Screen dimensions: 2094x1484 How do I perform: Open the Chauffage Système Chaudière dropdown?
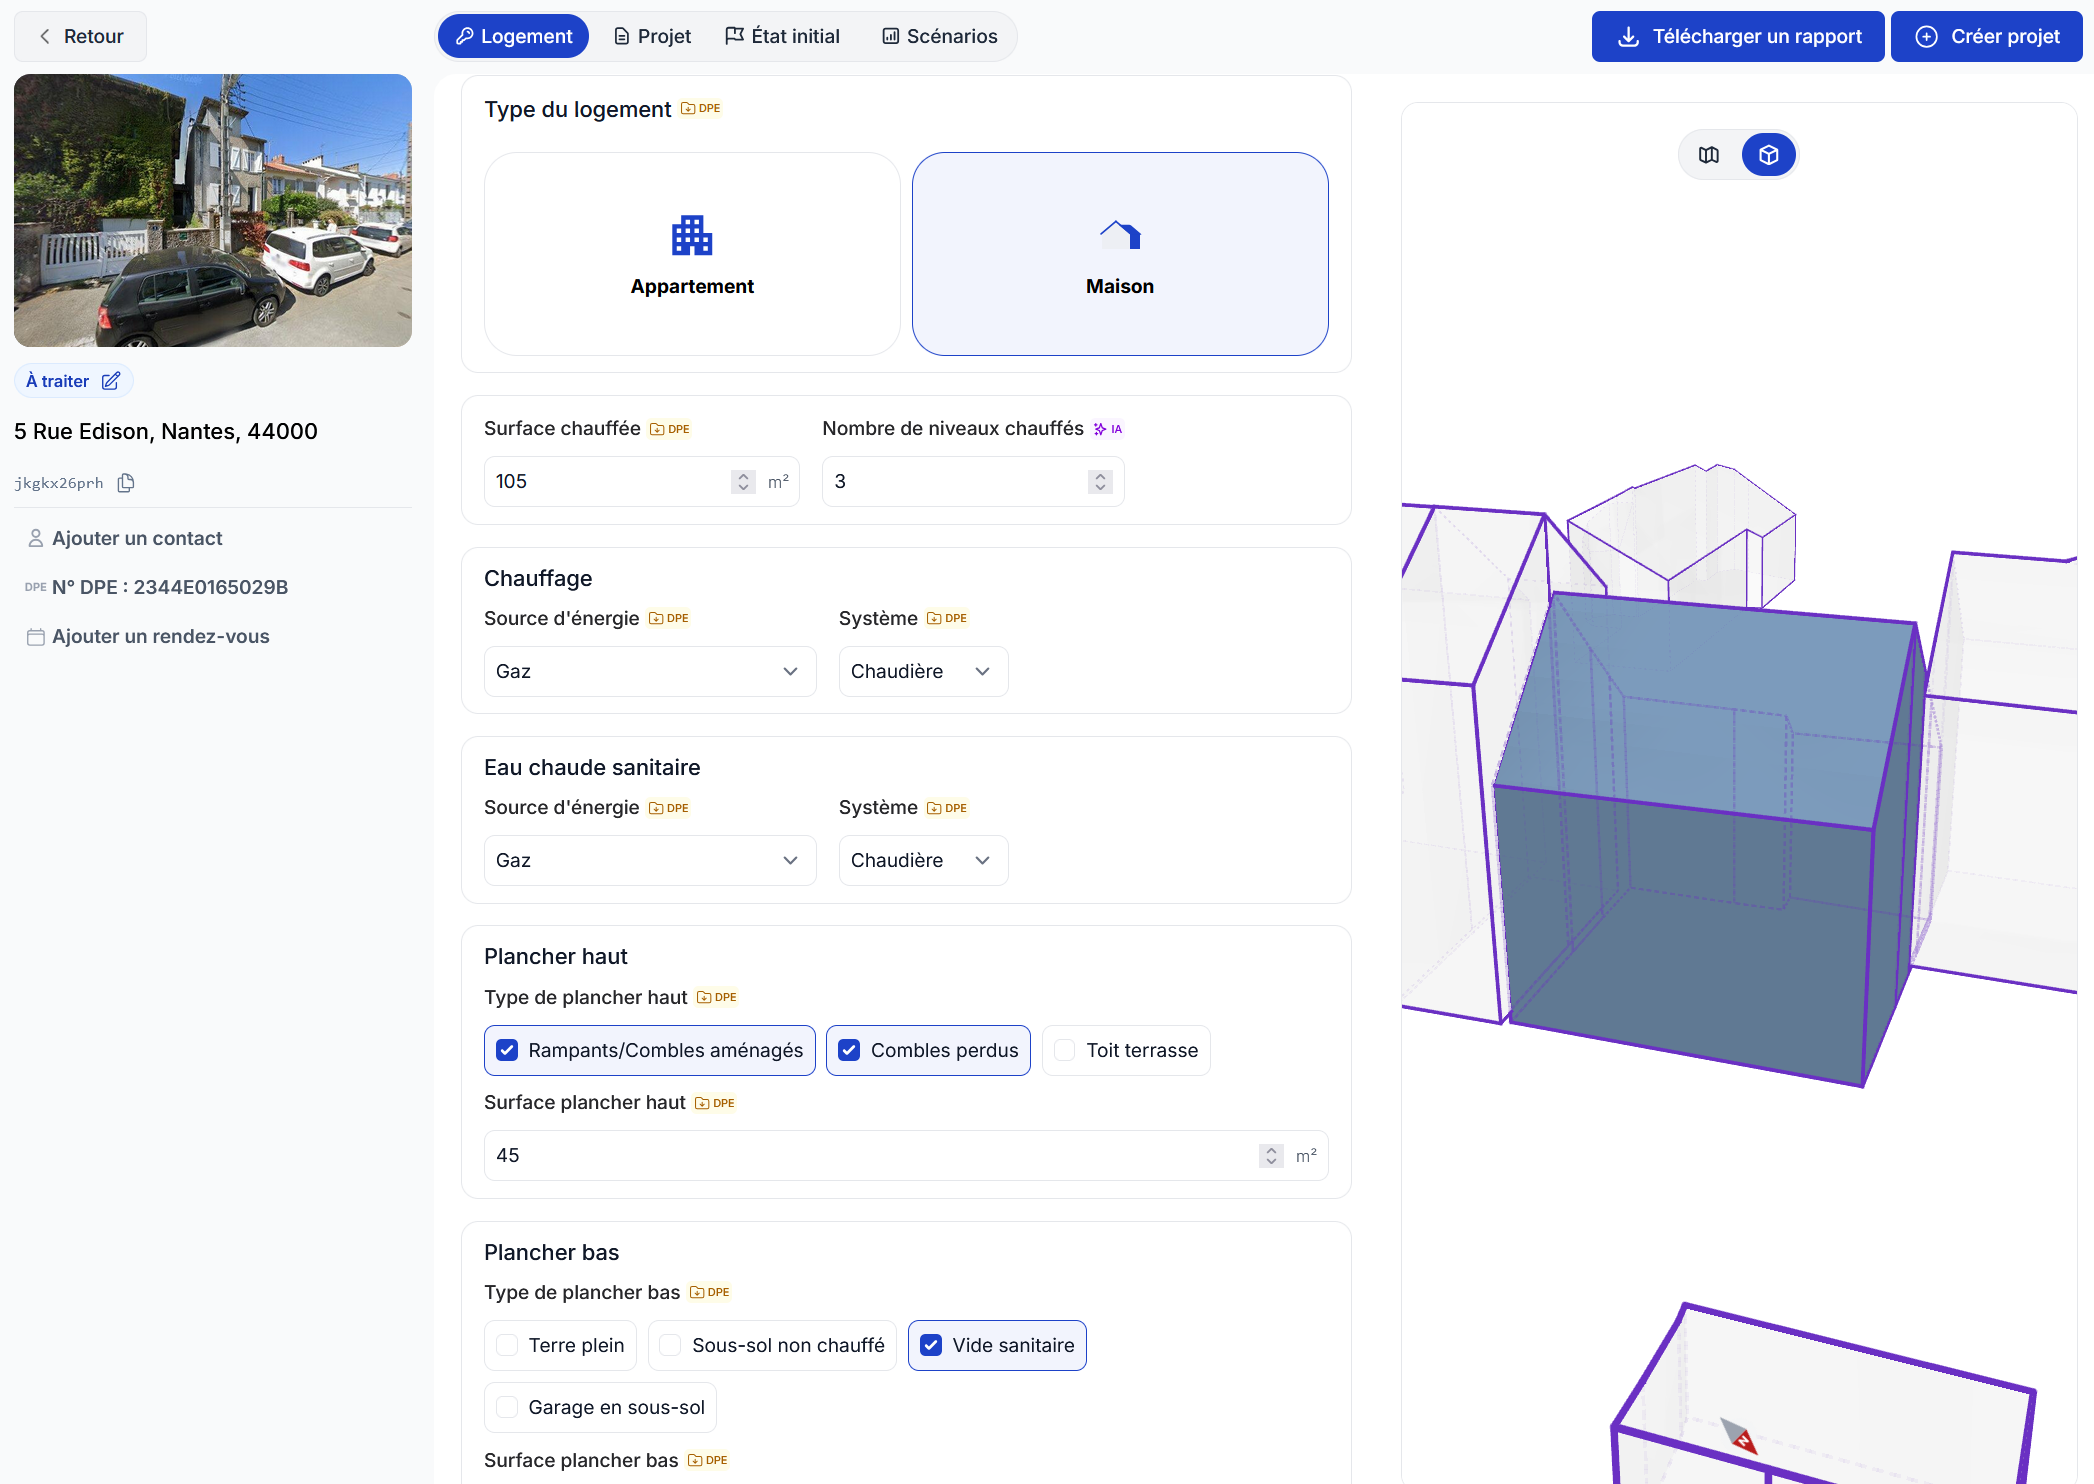(x=922, y=671)
